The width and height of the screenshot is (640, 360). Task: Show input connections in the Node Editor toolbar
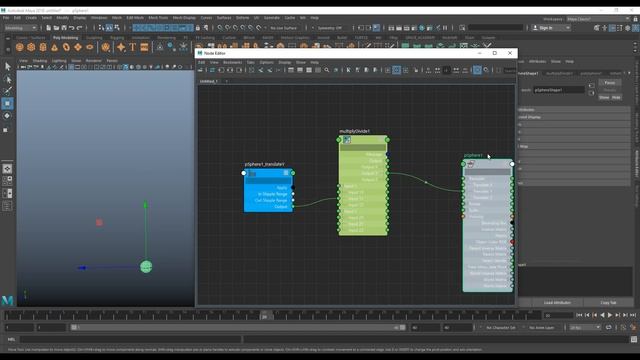click(x=221, y=70)
